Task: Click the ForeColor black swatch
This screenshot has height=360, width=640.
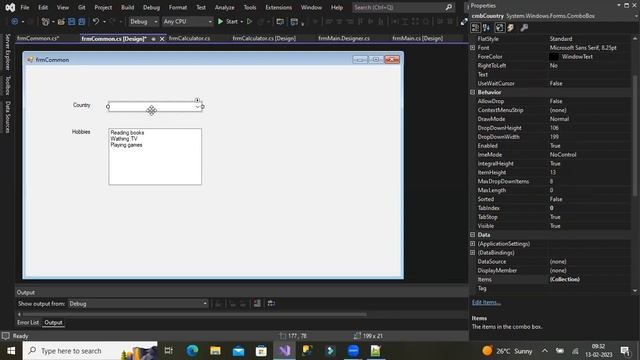Action: [554, 57]
